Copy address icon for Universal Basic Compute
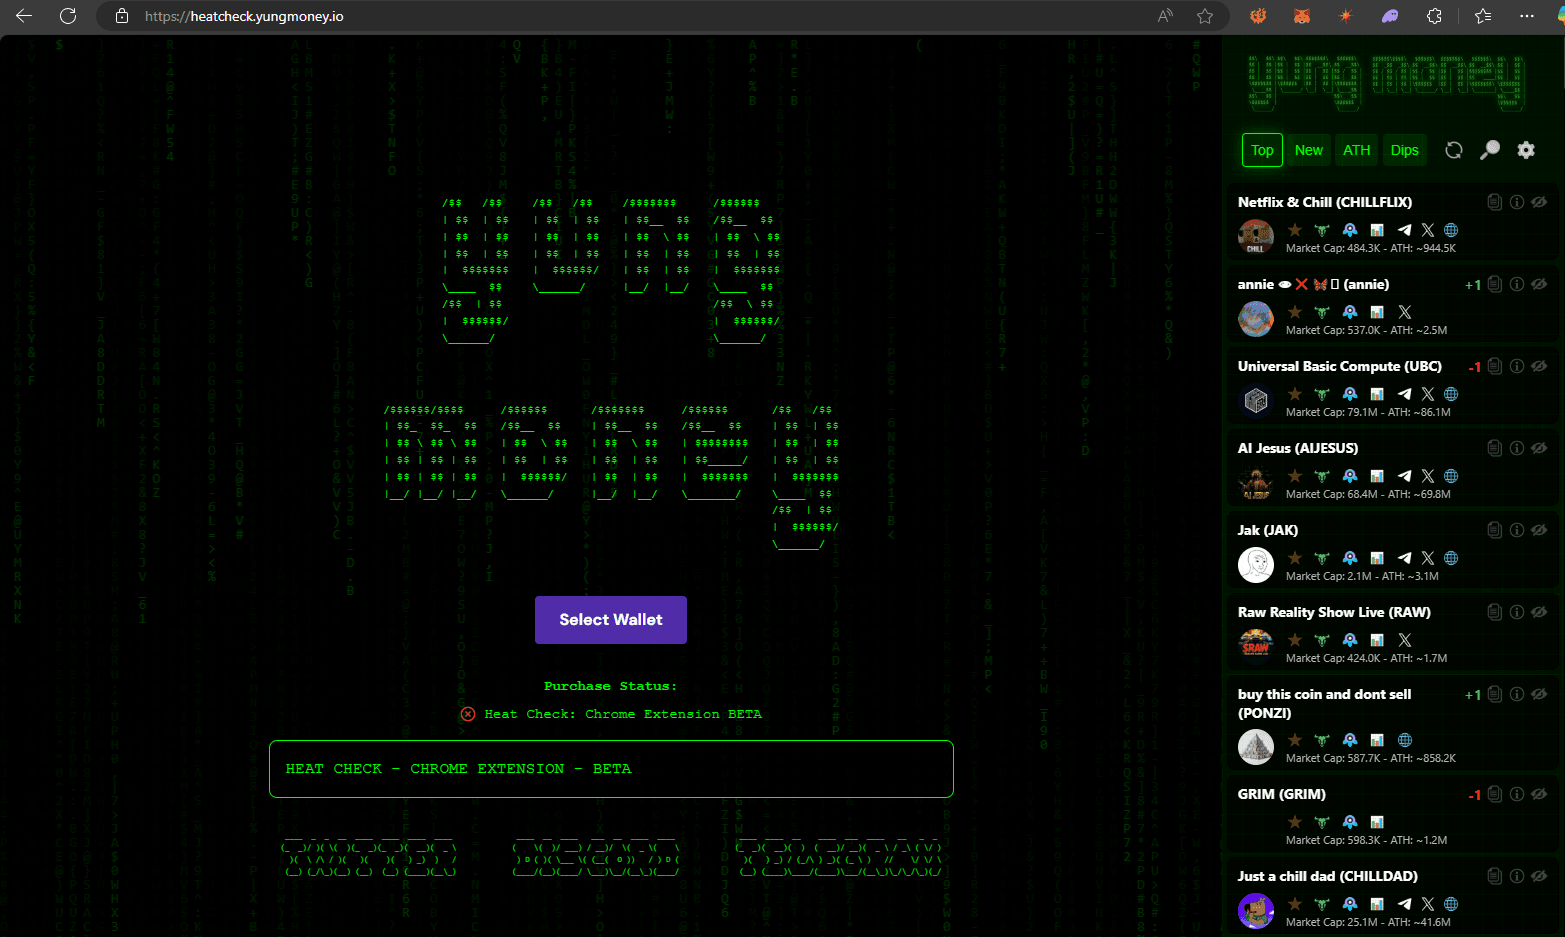This screenshot has width=1565, height=937. 1494,366
